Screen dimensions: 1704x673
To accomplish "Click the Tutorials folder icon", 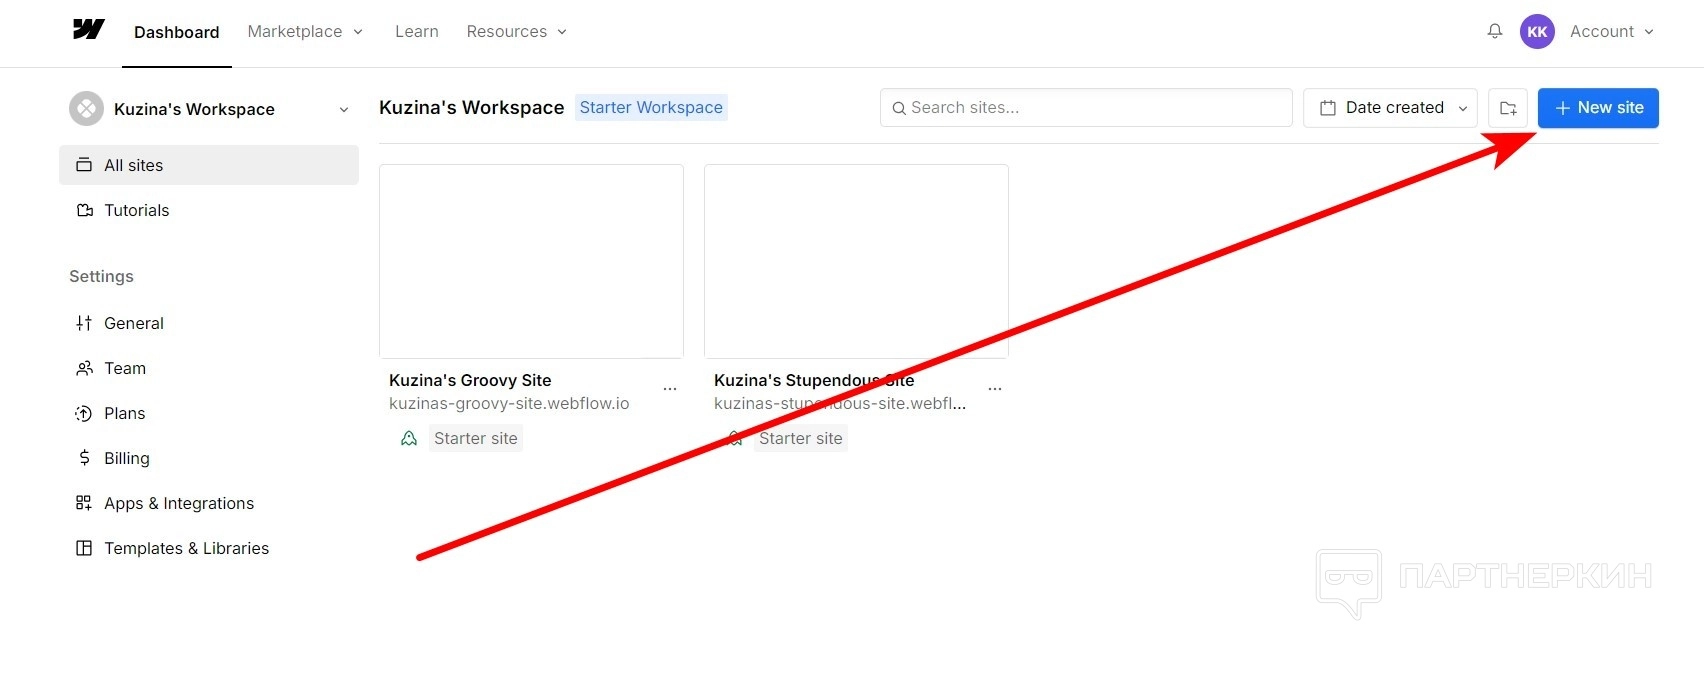I will click(x=84, y=210).
